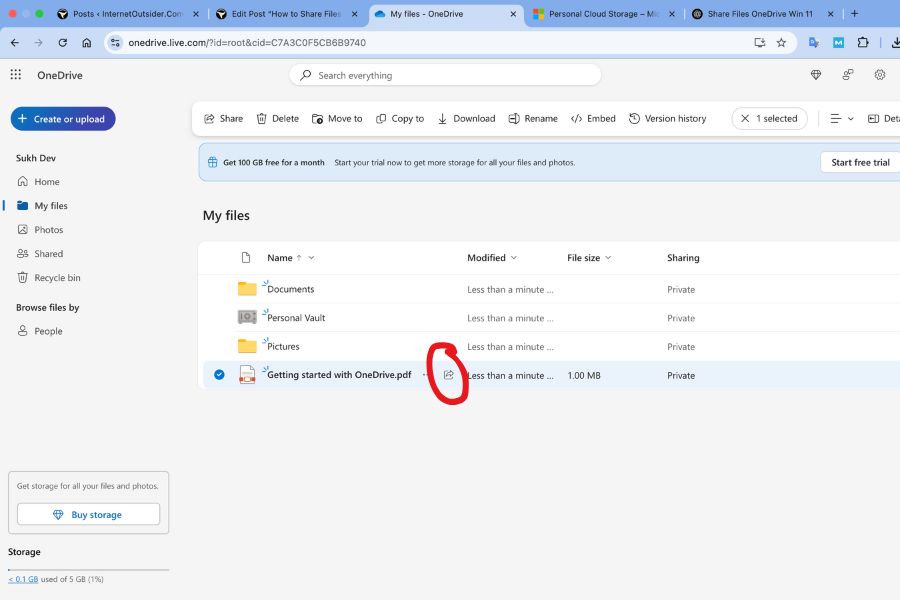Click the storage usage progress bar
Screen dimensions: 900x600
point(88,570)
